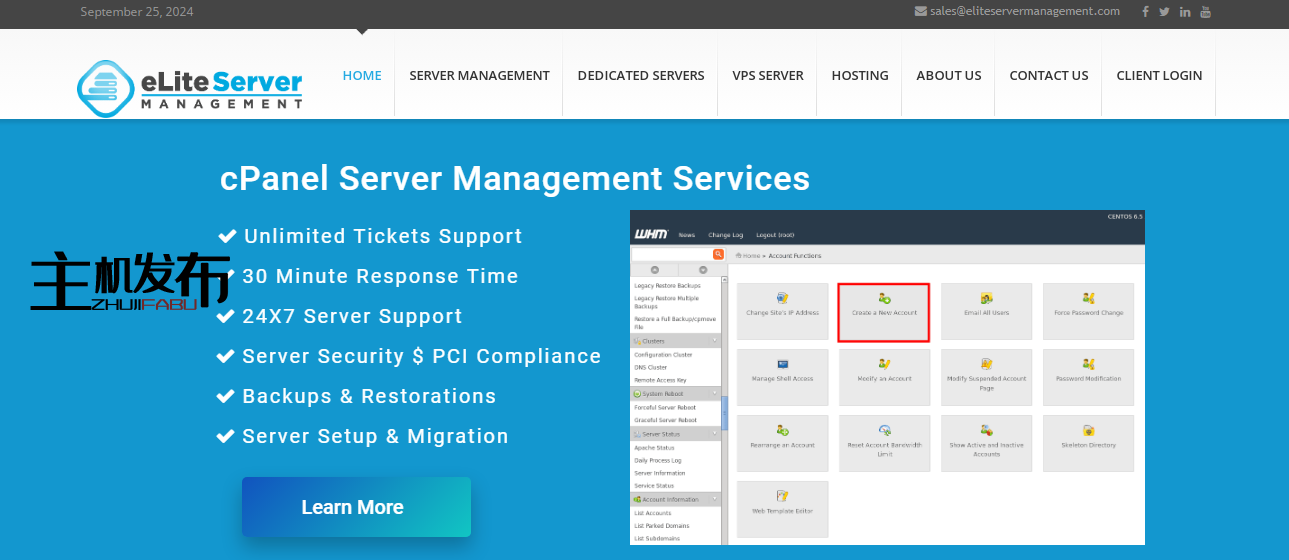Click the envelope mail icon
1289x560 pixels.
pyautogui.click(x=920, y=11)
